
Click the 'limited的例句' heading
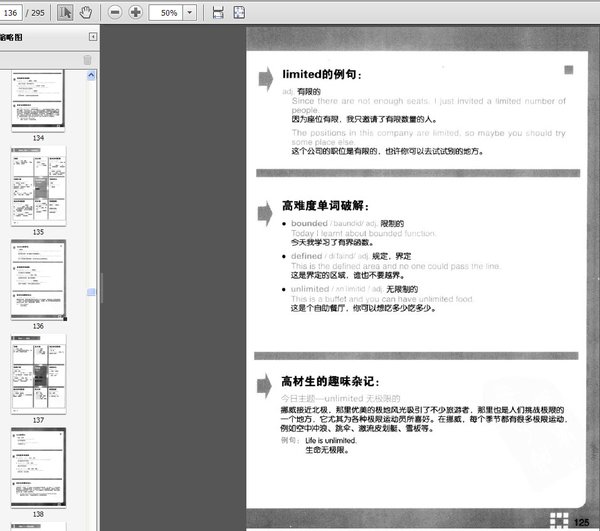click(321, 74)
